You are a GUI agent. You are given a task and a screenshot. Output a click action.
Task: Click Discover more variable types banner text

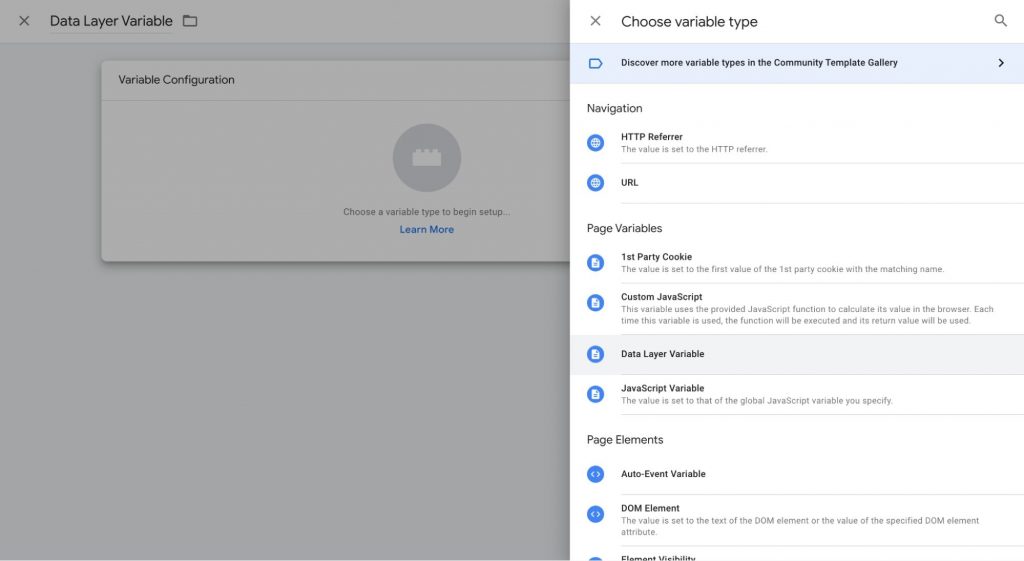[759, 63]
